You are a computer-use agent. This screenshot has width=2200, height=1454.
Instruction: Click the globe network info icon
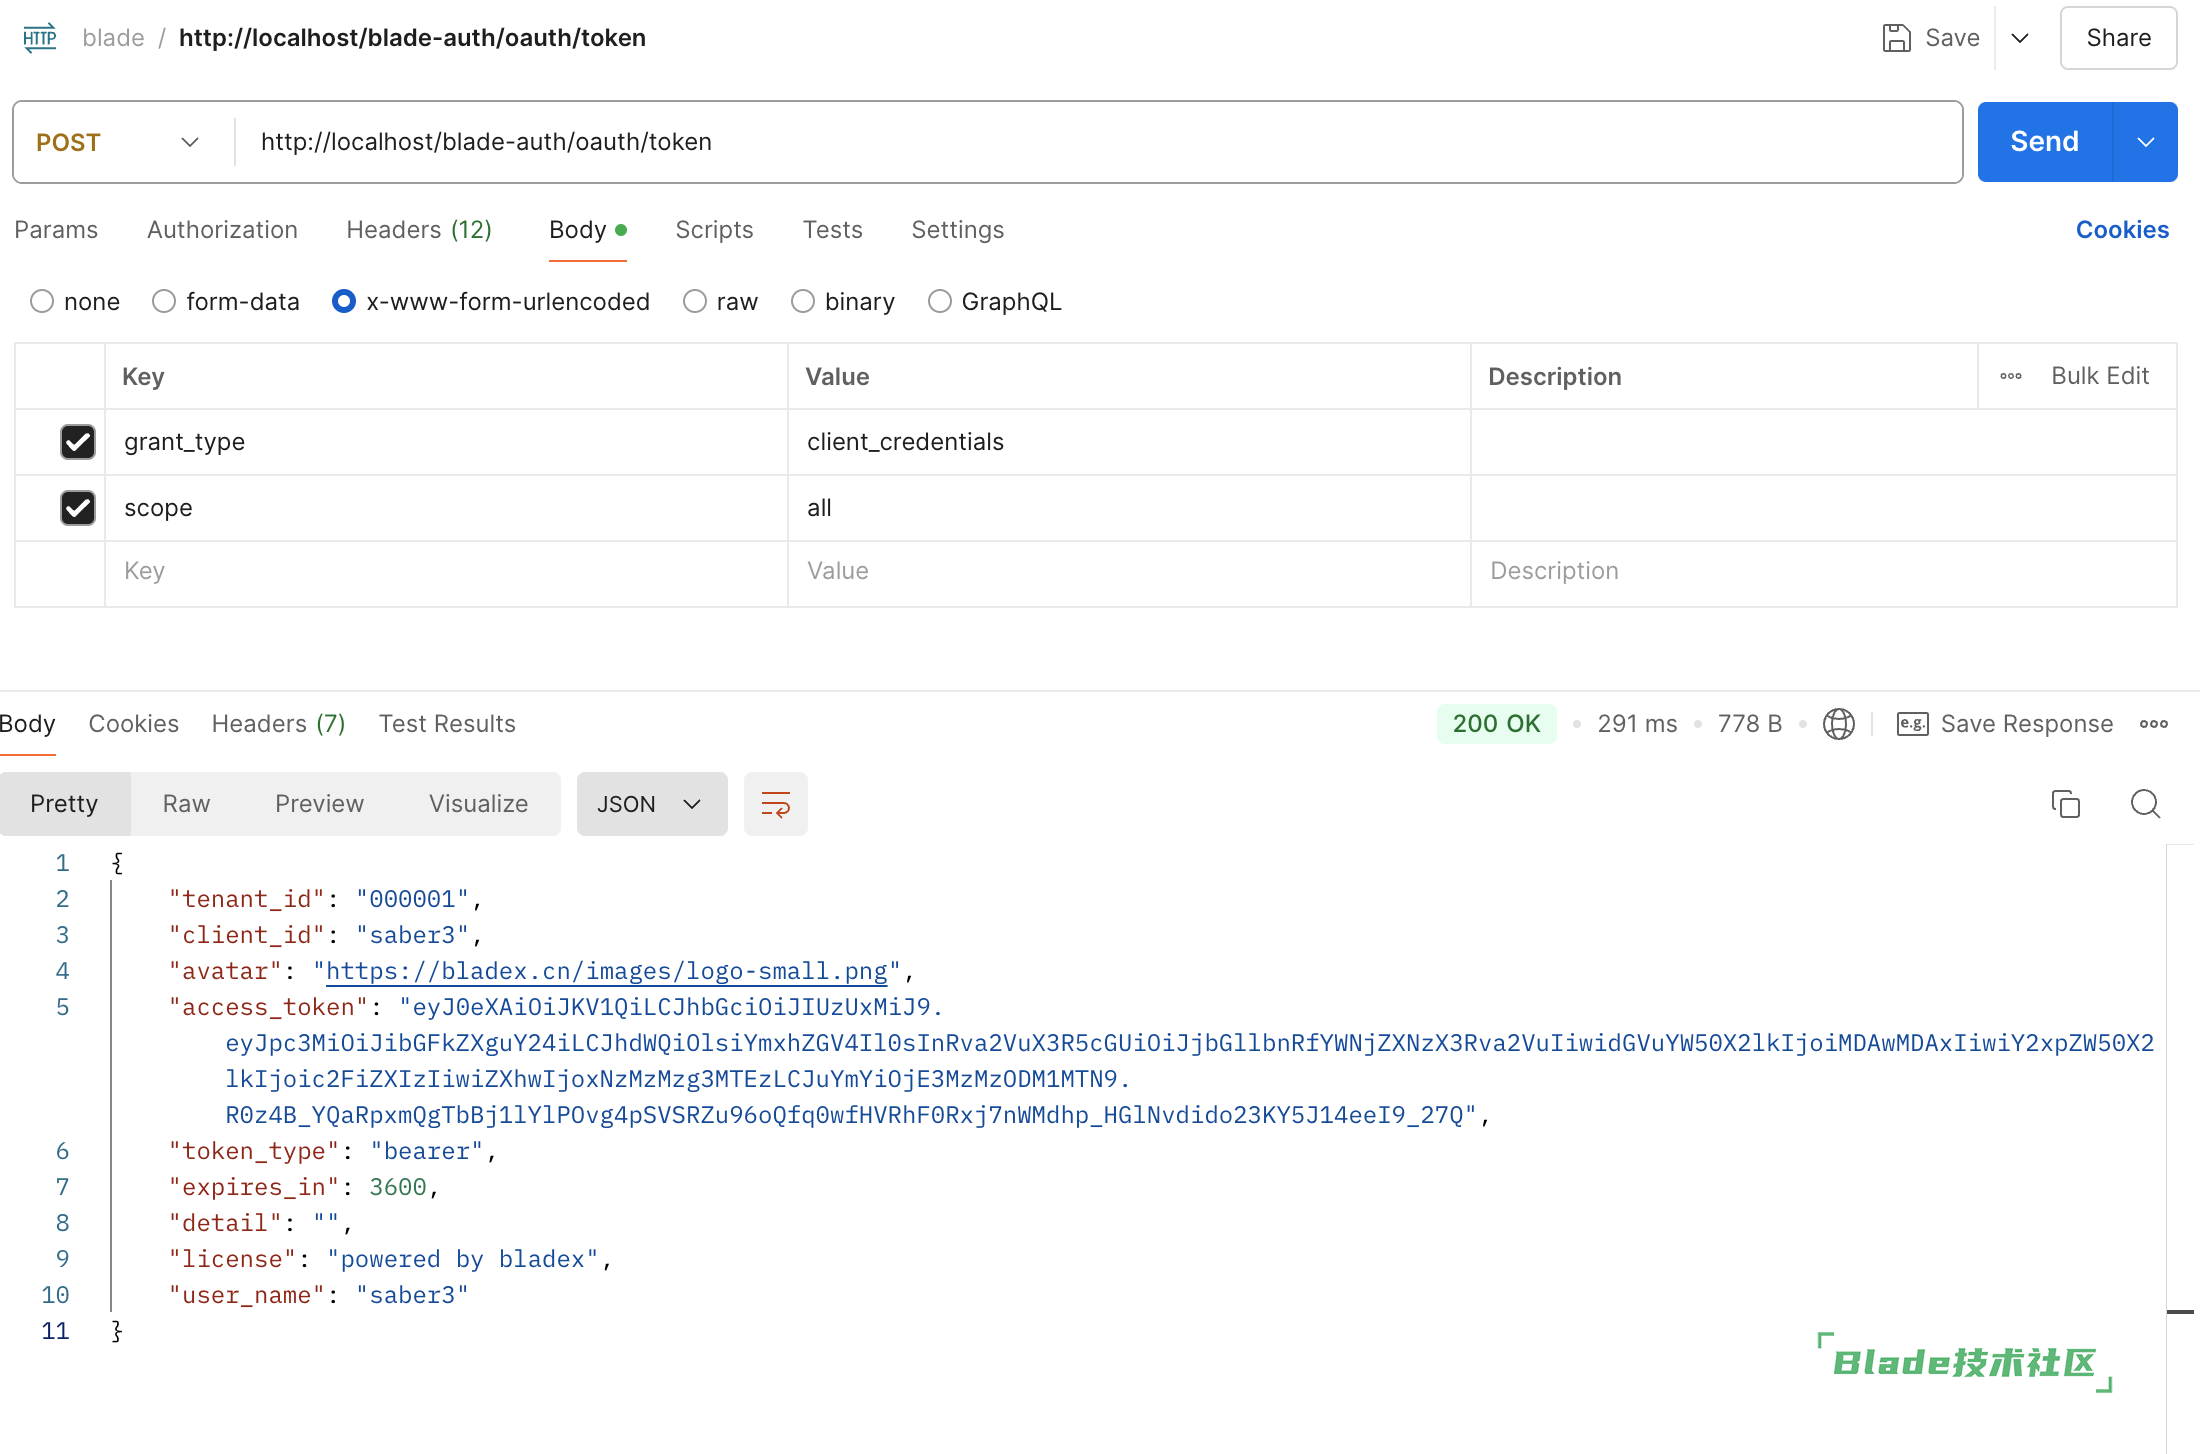point(1838,724)
